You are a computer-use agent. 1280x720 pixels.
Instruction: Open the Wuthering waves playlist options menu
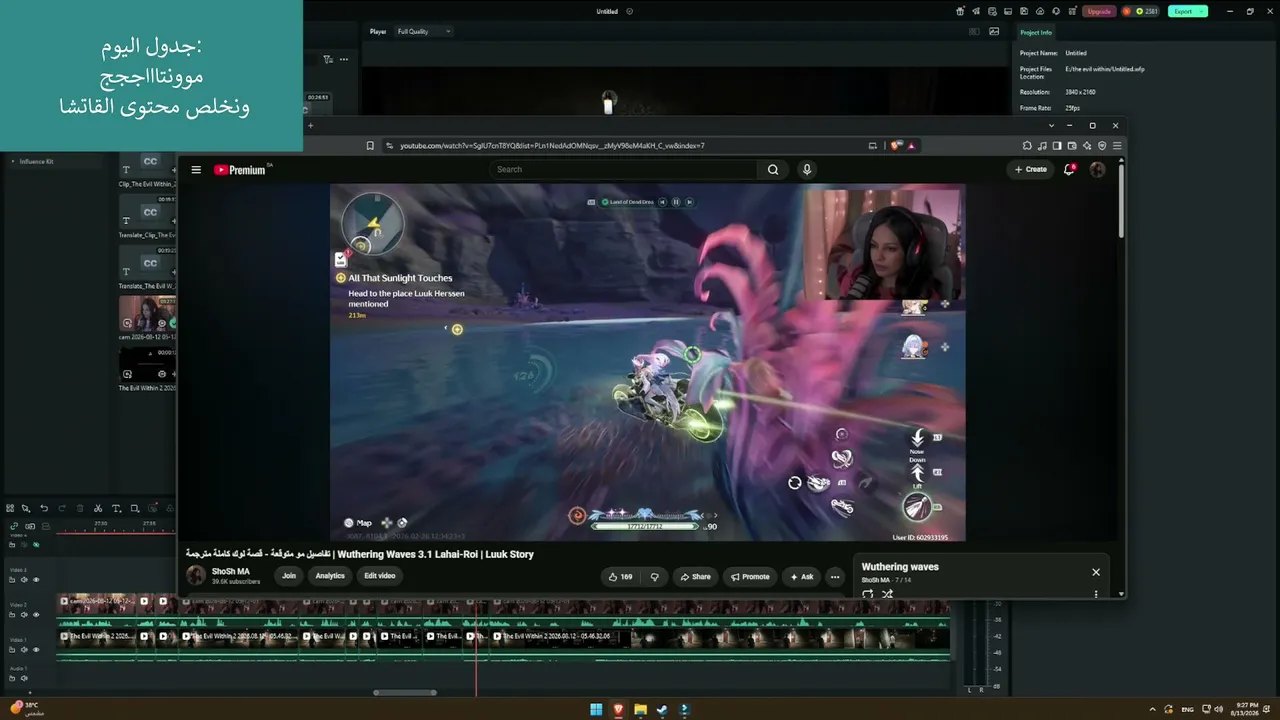[1096, 594]
